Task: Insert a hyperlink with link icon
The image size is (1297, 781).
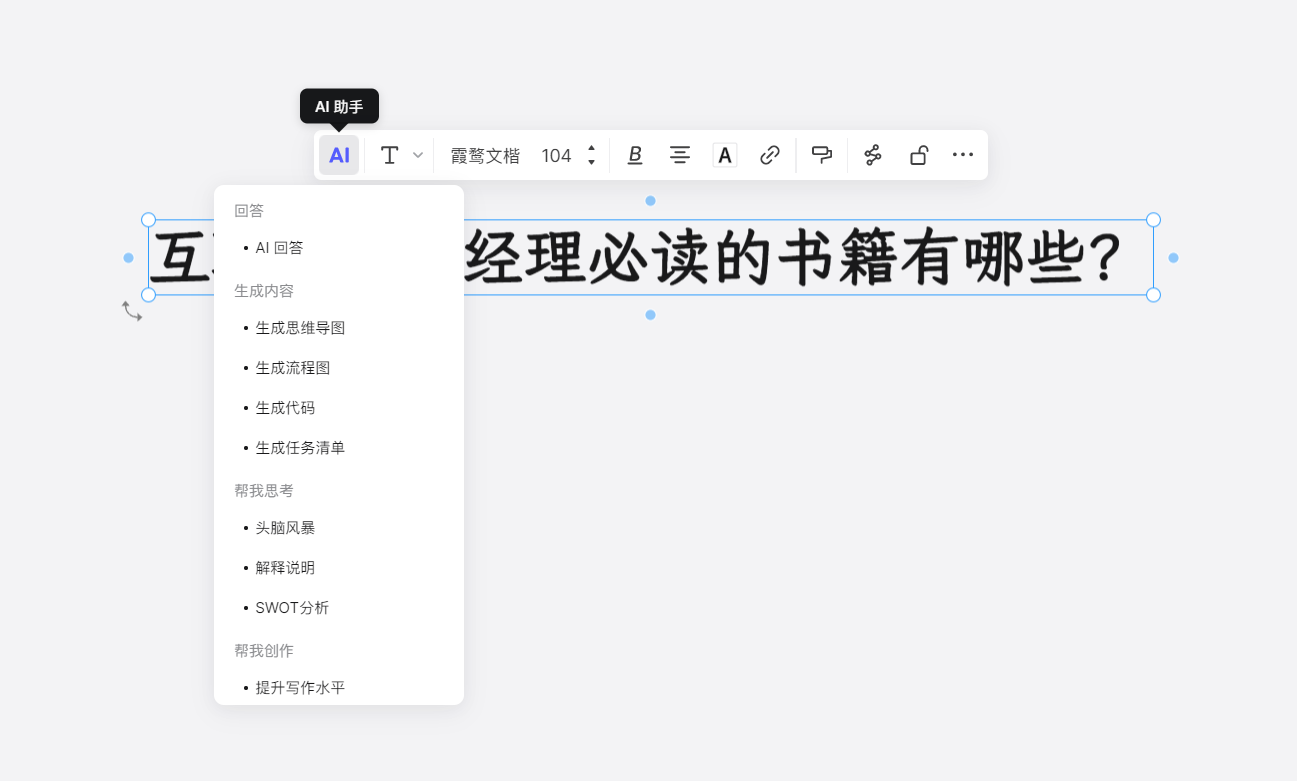Action: point(770,155)
